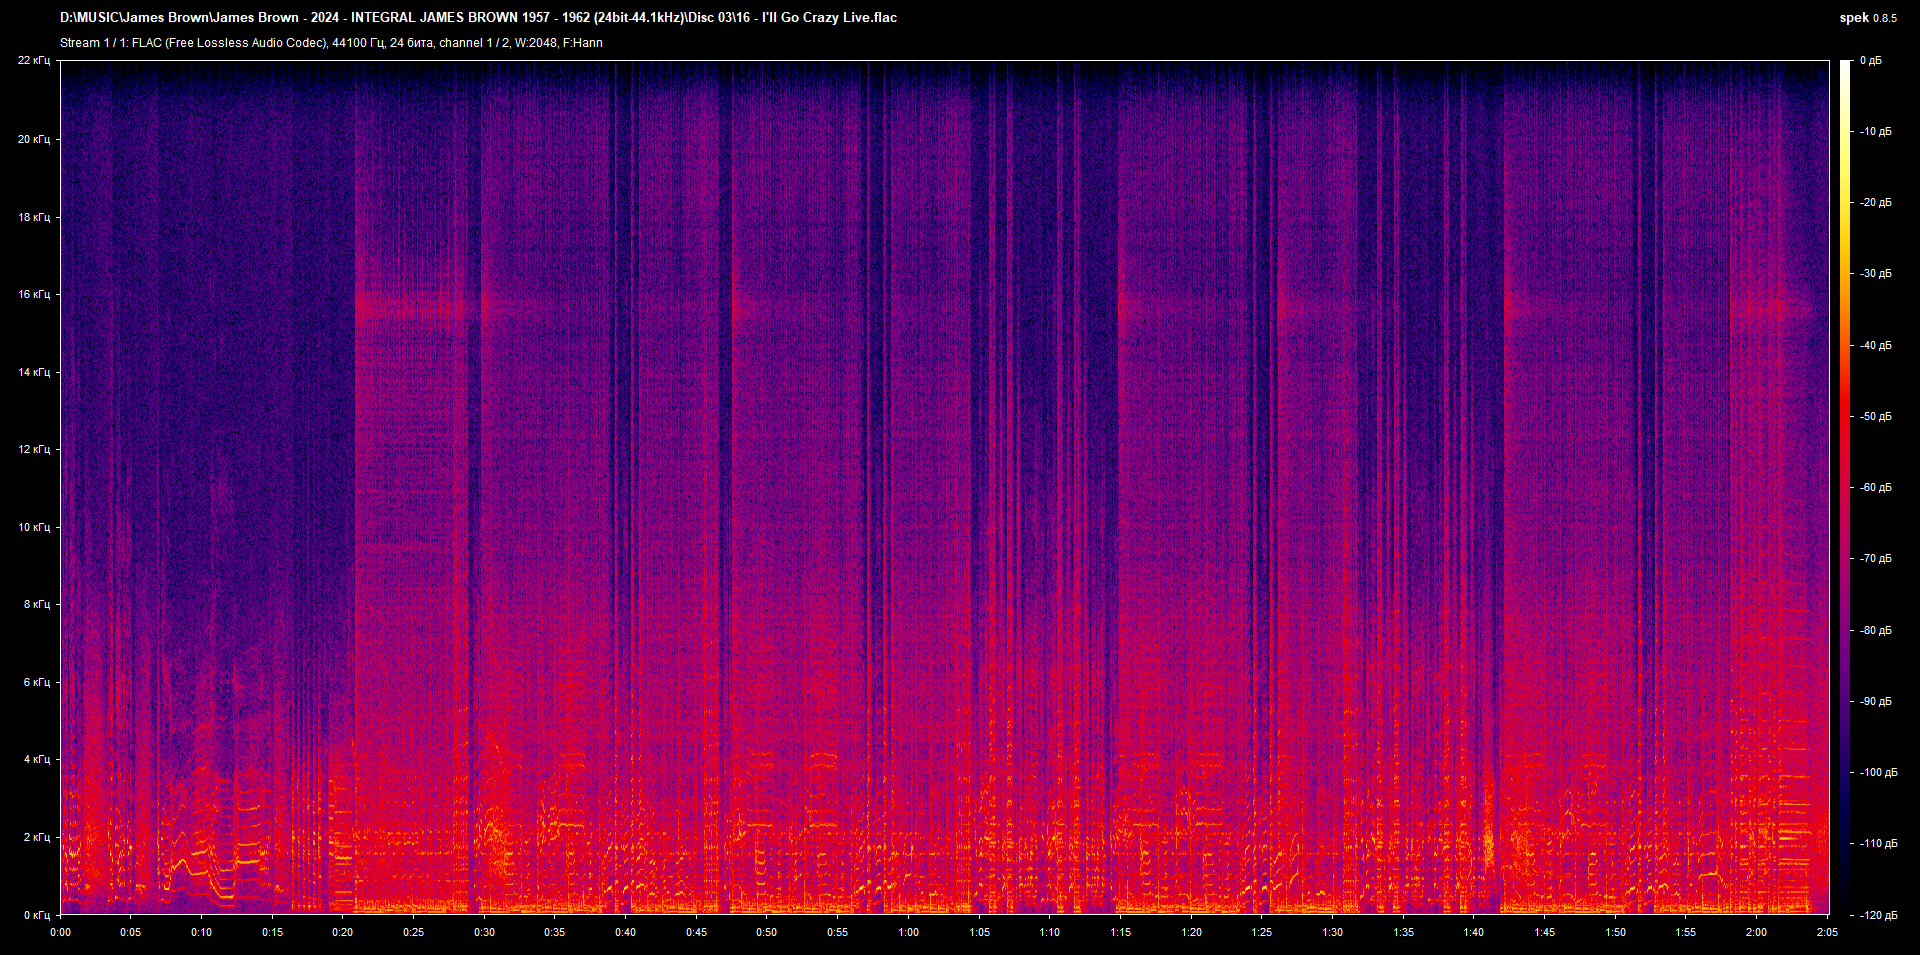Click the 20 кГц frequency axis label
The height and width of the screenshot is (955, 1920).
tap(34, 139)
